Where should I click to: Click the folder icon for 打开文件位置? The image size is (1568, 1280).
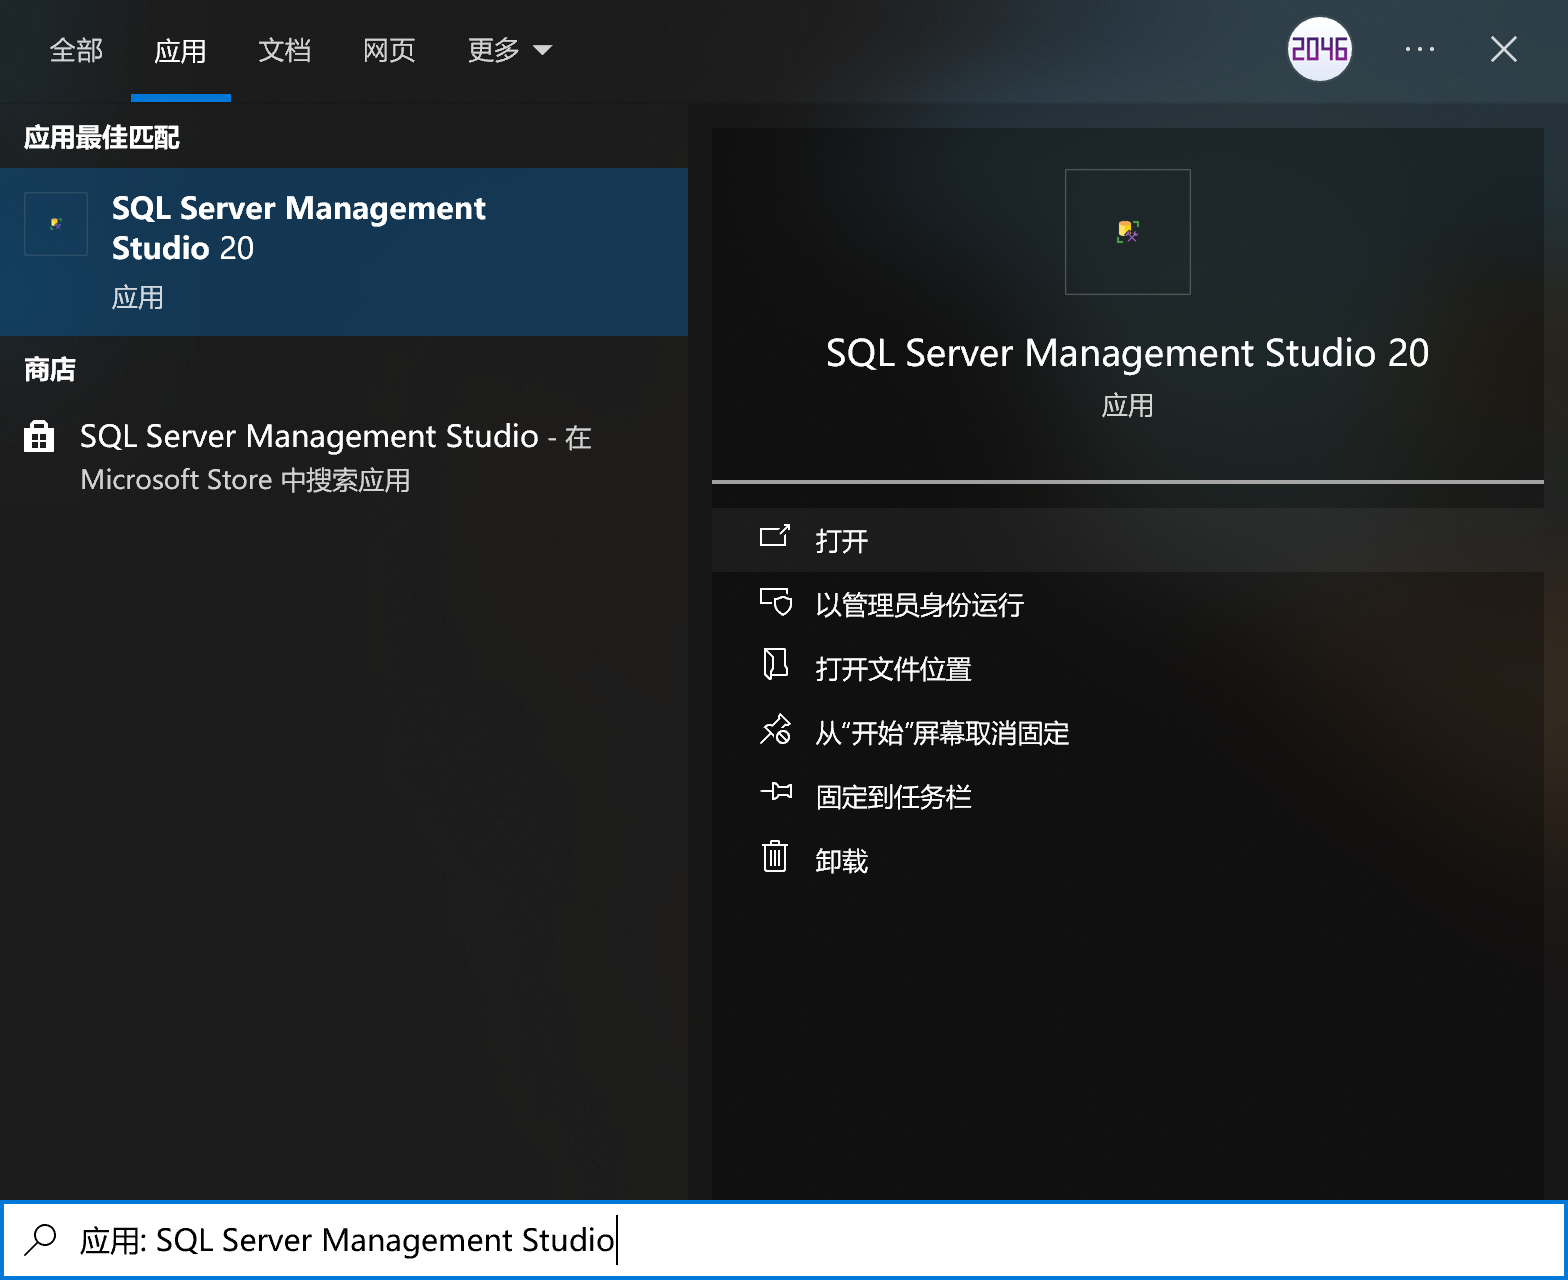click(775, 665)
